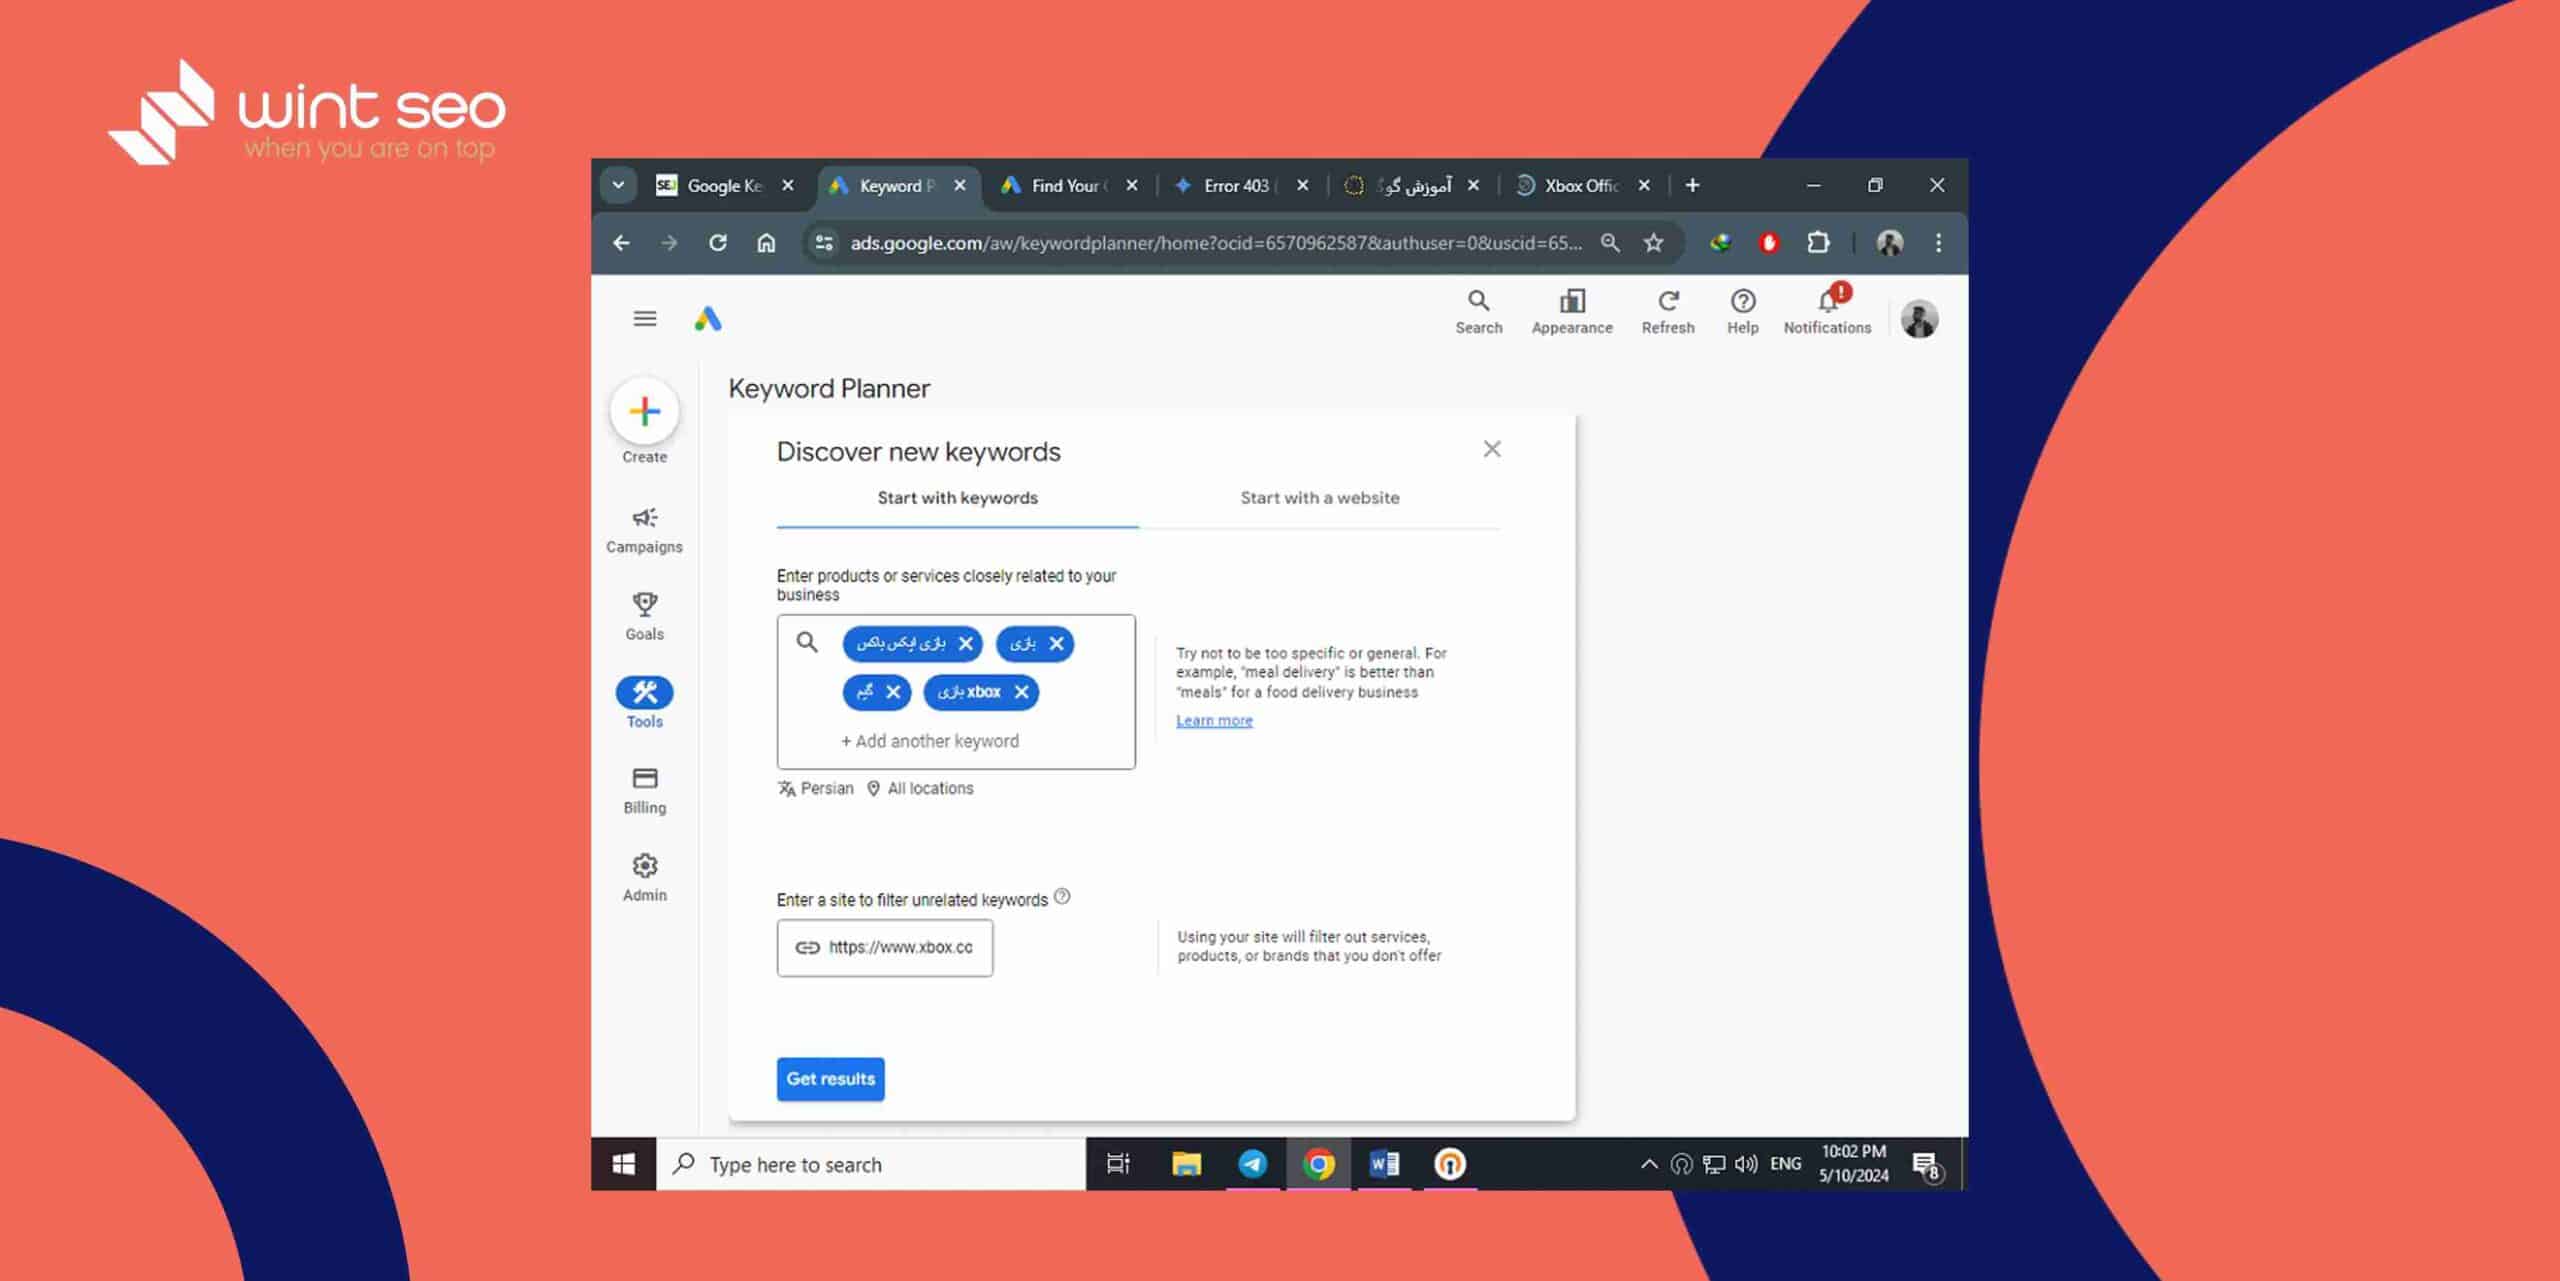Open a new browser tab
The image size is (2560, 1281).
tap(1692, 185)
